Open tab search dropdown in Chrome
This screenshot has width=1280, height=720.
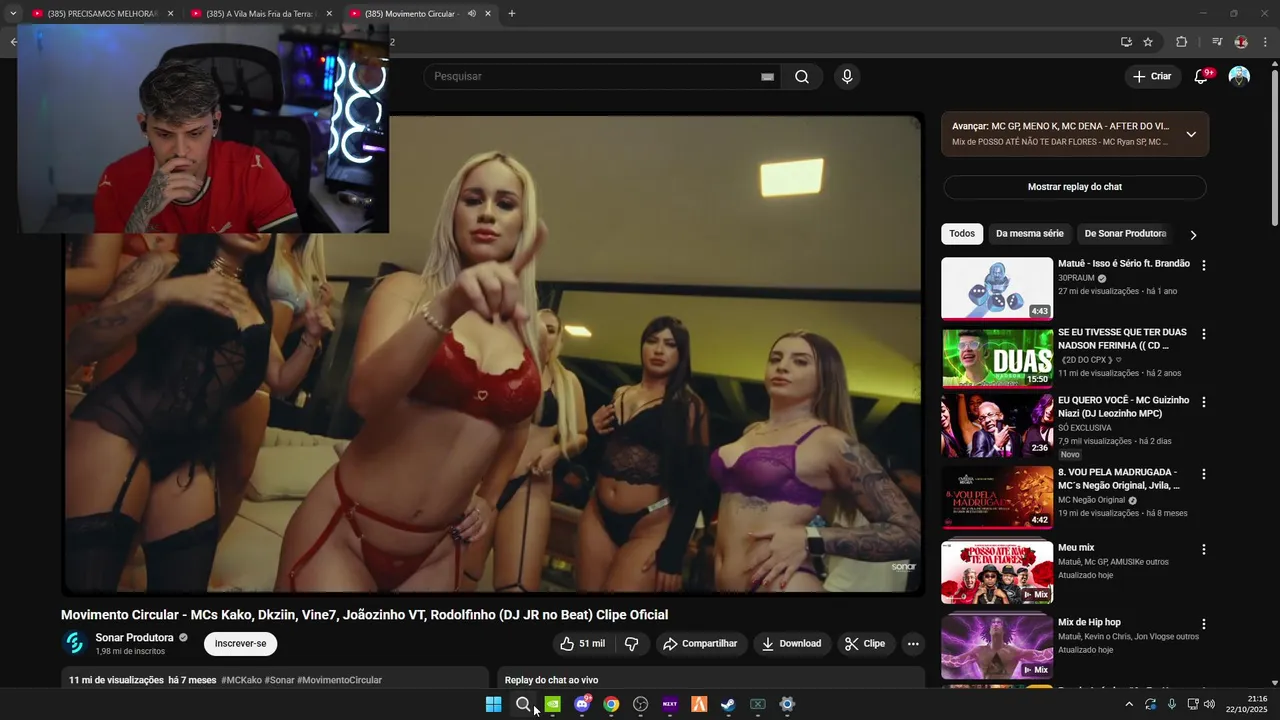(x=13, y=14)
